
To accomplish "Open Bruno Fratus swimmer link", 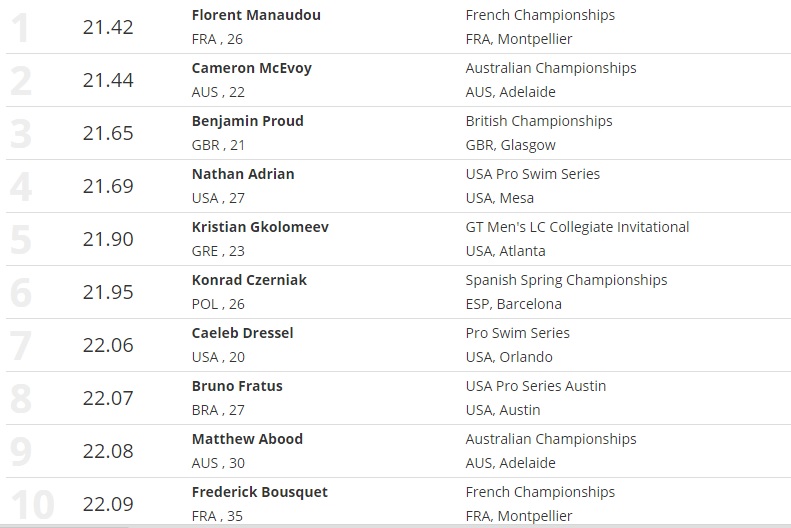I will point(237,386).
